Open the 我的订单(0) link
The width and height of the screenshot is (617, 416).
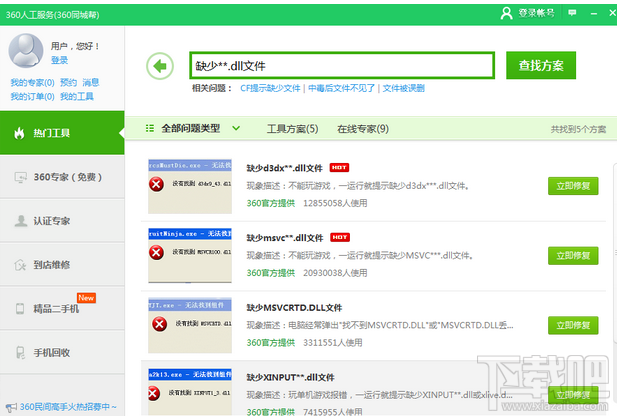coord(32,97)
